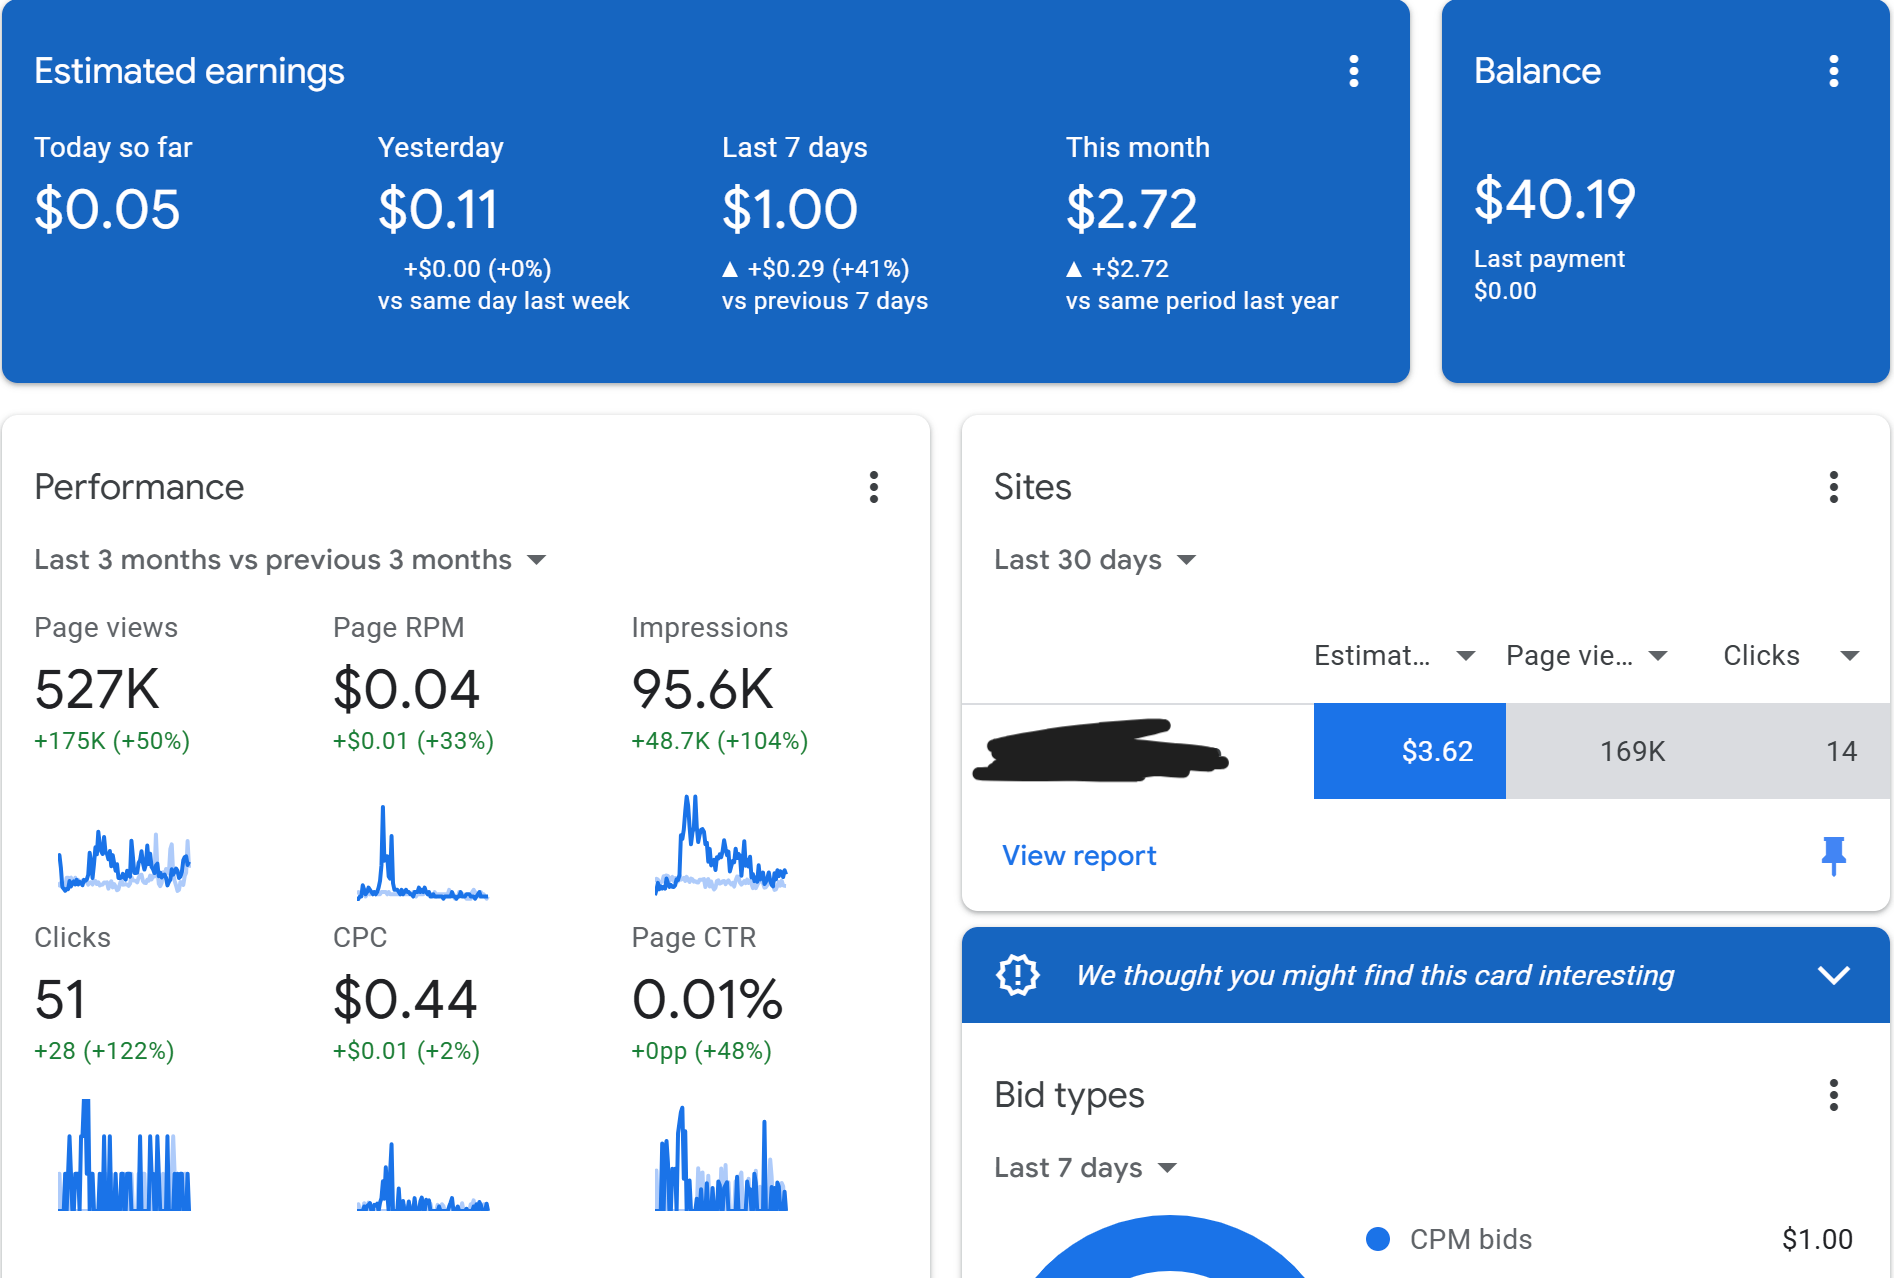Click Last 7 days $1.00 amount
The width and height of the screenshot is (1894, 1278).
coord(790,209)
